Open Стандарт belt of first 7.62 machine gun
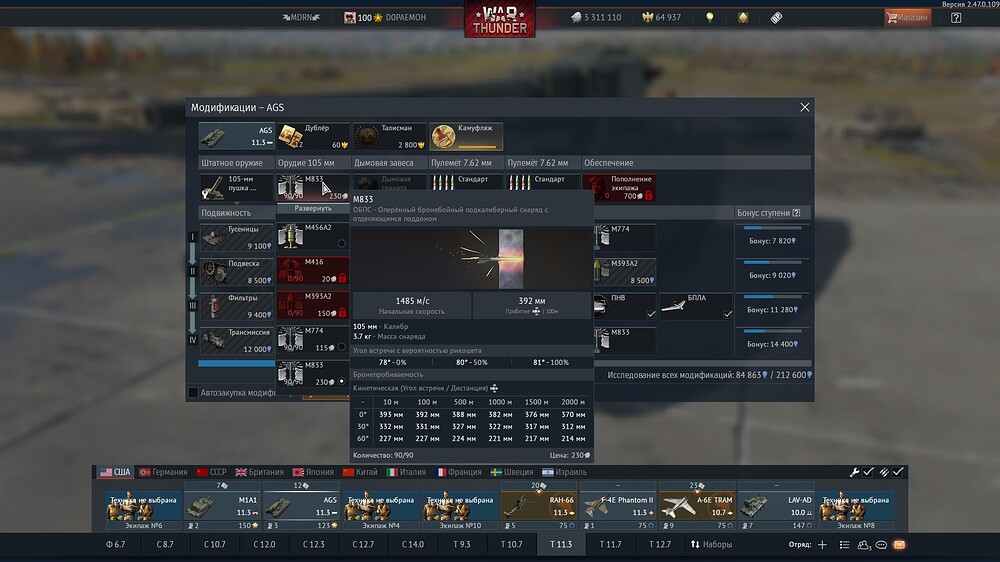This screenshot has width=1000, height=562. click(x=466, y=182)
